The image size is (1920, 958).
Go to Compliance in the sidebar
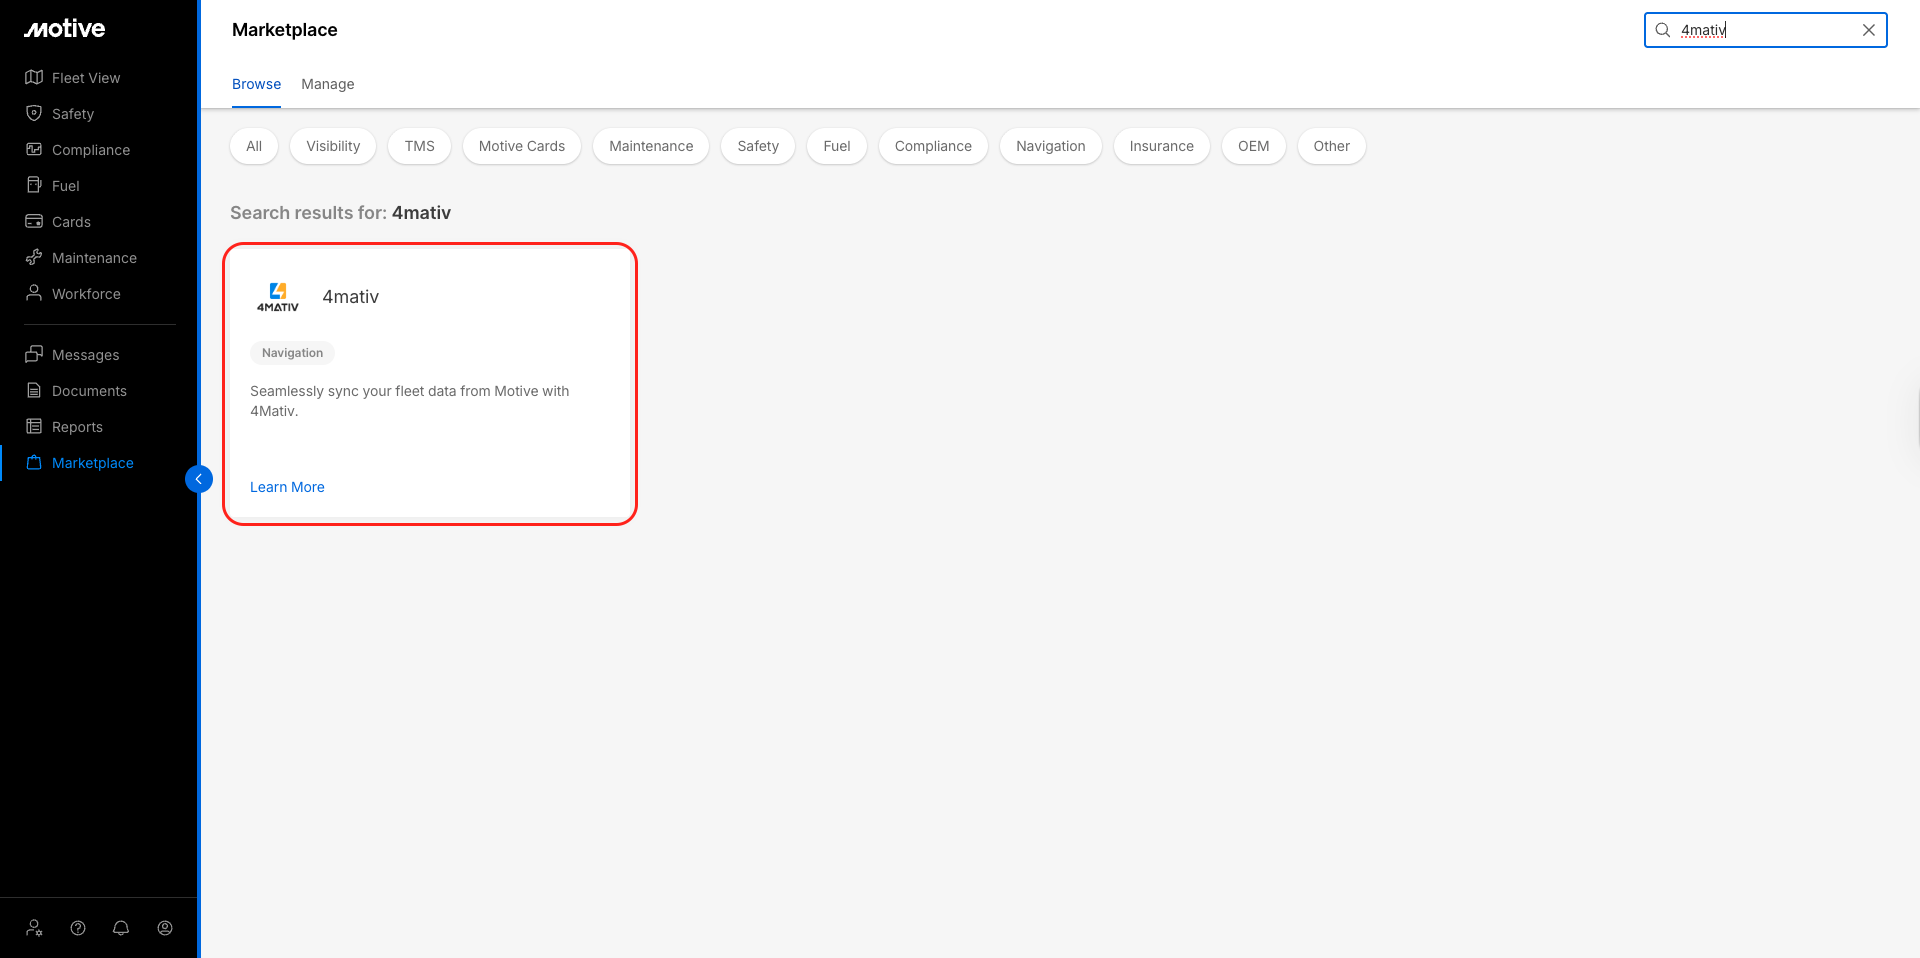coord(91,150)
